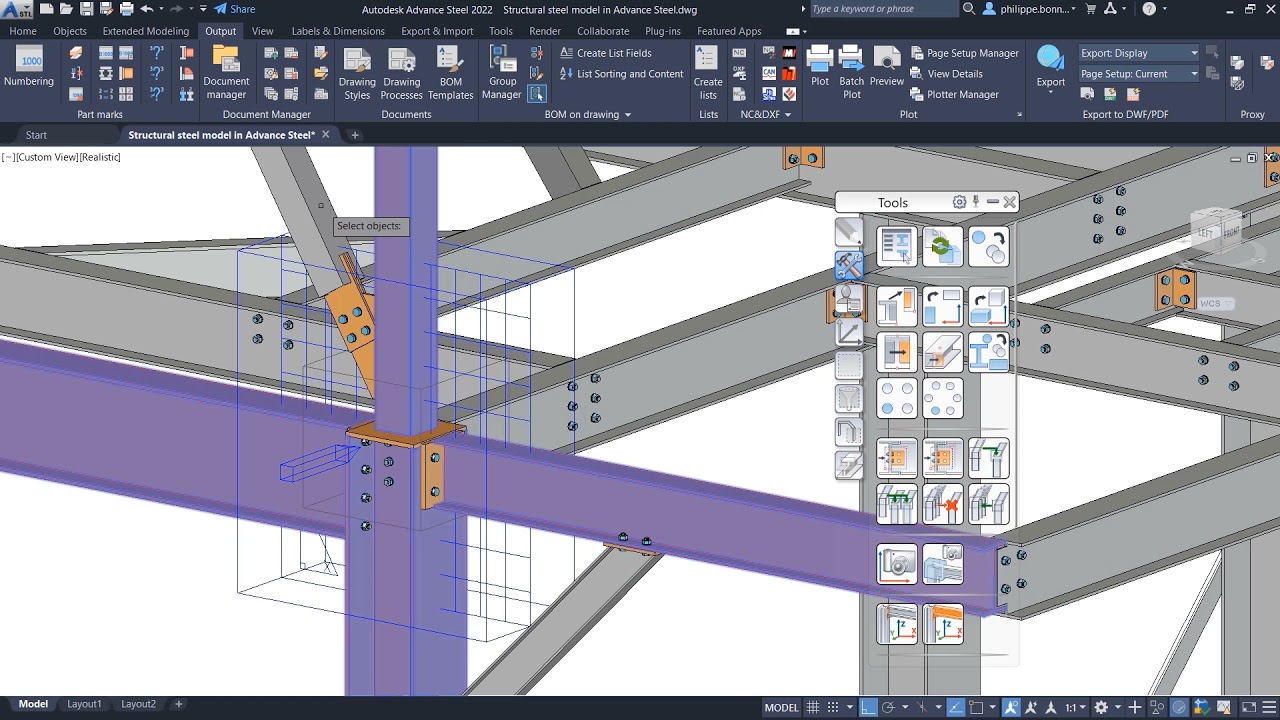The image size is (1280, 720).
Task: Open the Document manager
Action: 226,73
